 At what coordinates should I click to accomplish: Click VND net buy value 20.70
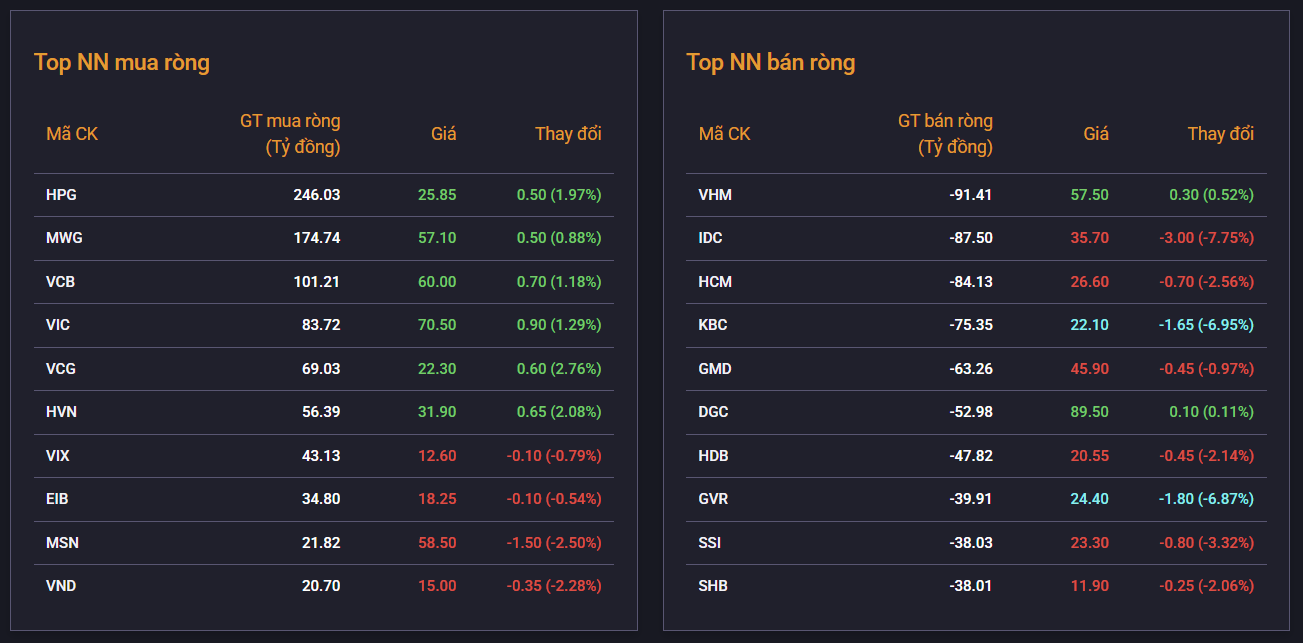tap(321, 586)
